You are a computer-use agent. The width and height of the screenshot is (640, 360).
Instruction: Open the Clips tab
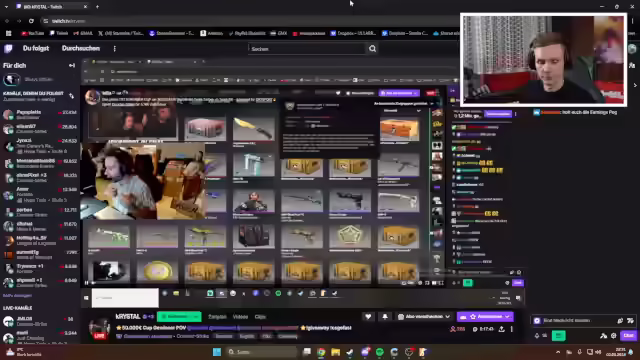click(x=260, y=317)
